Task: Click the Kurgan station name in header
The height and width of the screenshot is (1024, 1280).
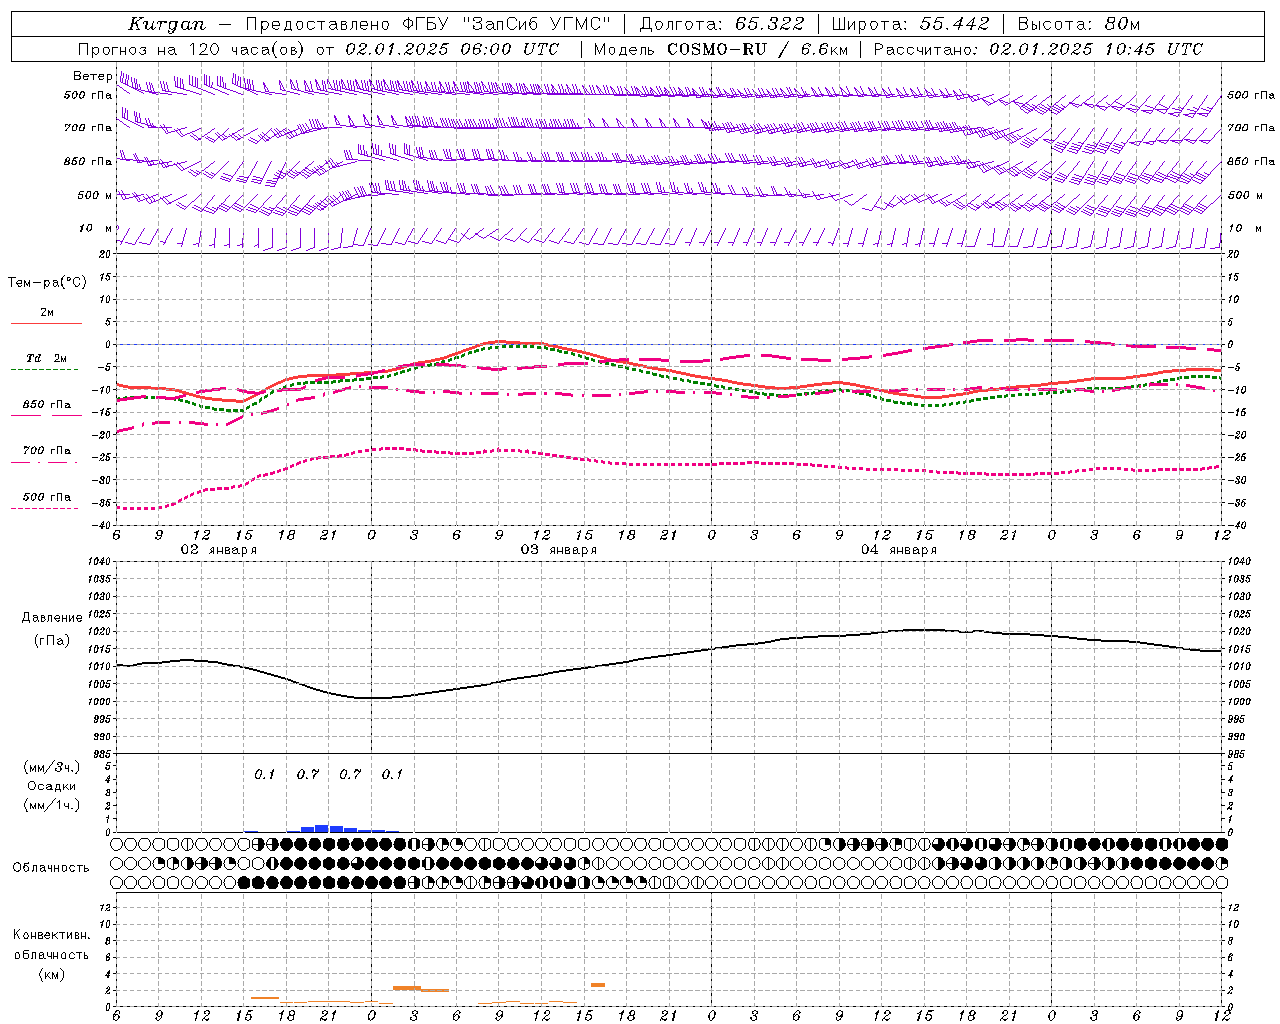Action: [167, 24]
